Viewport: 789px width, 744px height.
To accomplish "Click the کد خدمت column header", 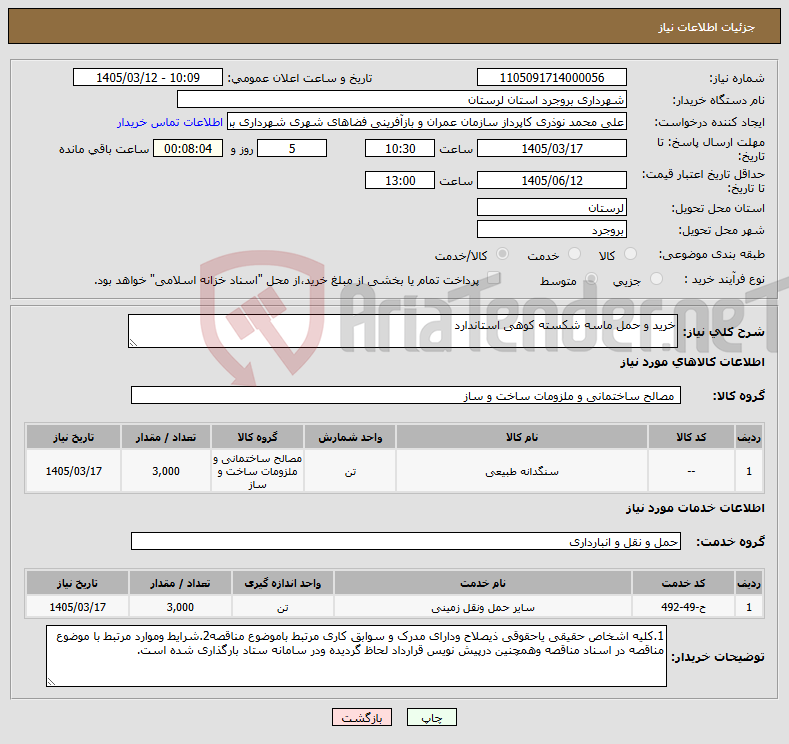I will [683, 583].
